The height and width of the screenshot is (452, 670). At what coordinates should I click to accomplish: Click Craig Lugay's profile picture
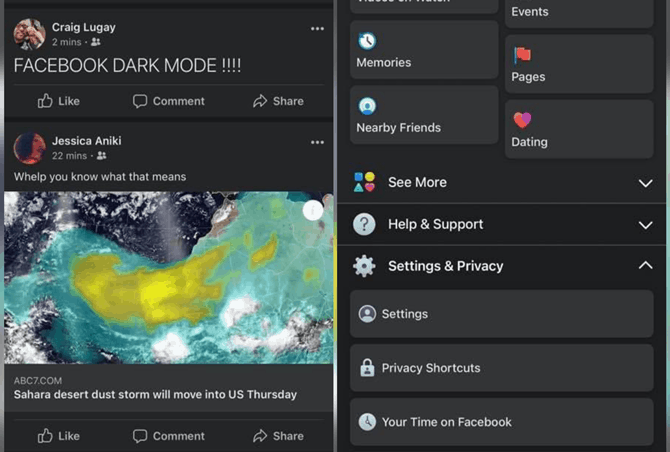[29, 34]
